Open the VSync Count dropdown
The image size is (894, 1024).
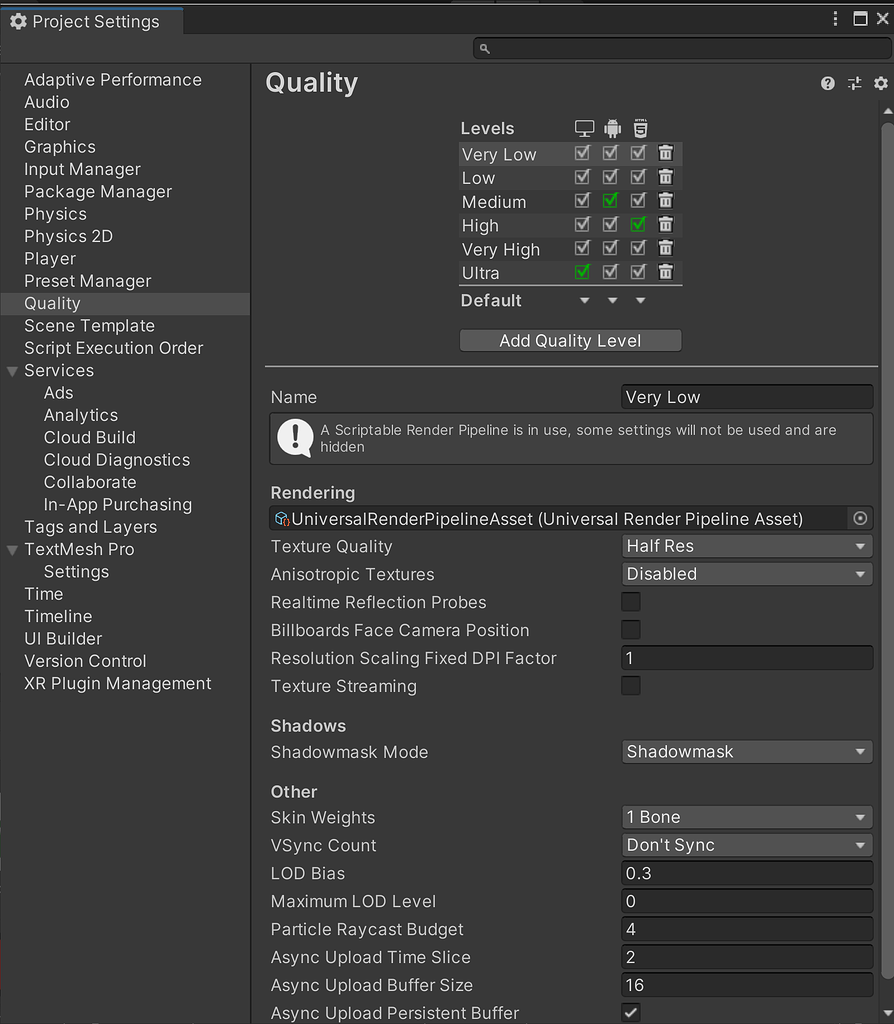pos(746,845)
